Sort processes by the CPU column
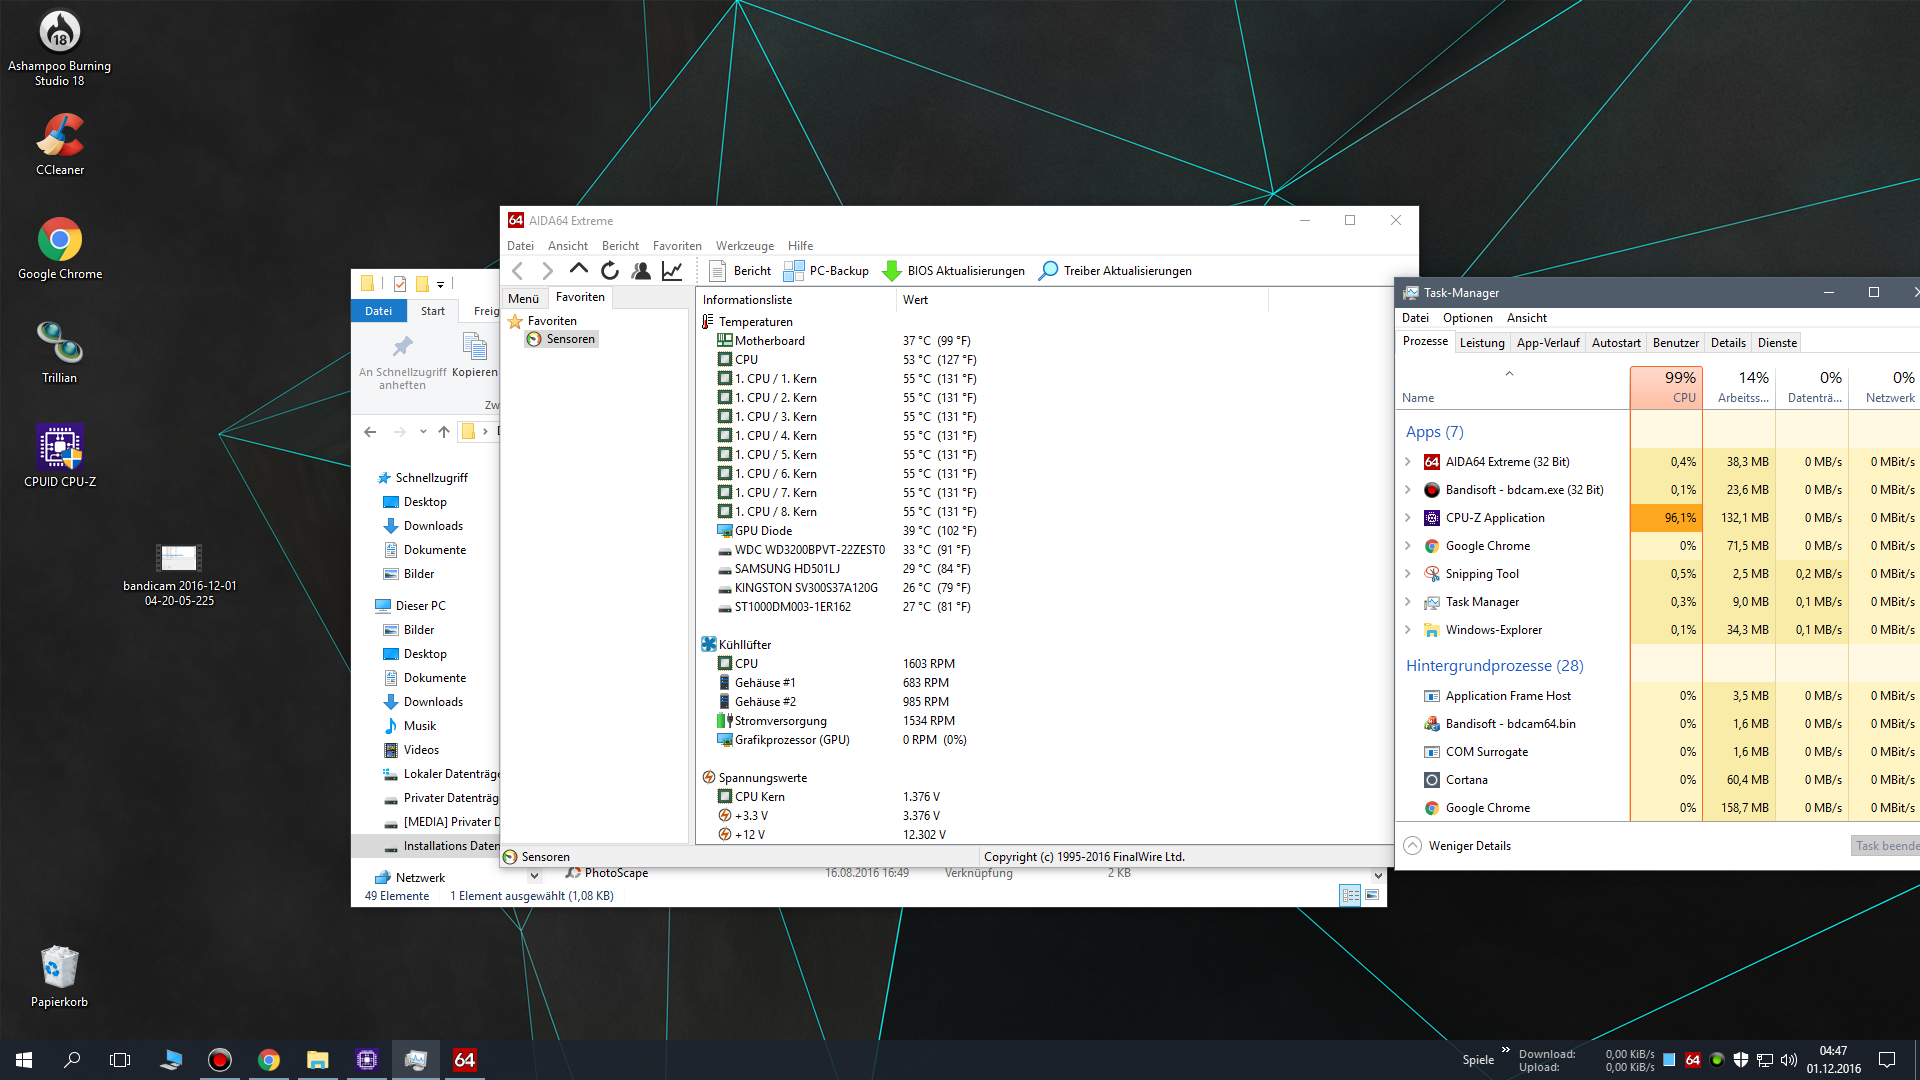Screen dimensions: 1920x1080 [1665, 387]
